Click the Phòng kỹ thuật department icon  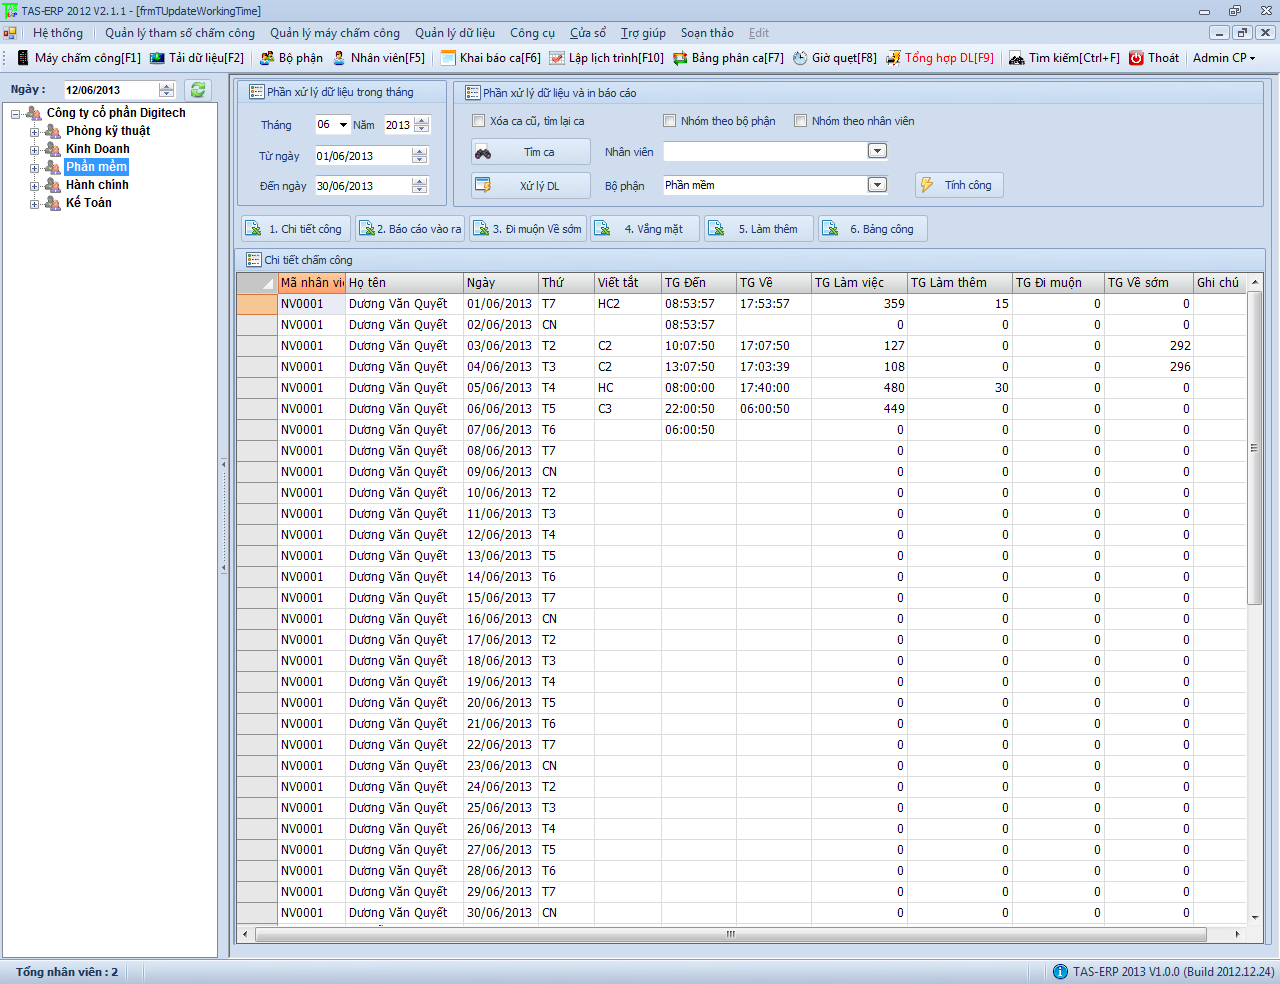point(53,131)
